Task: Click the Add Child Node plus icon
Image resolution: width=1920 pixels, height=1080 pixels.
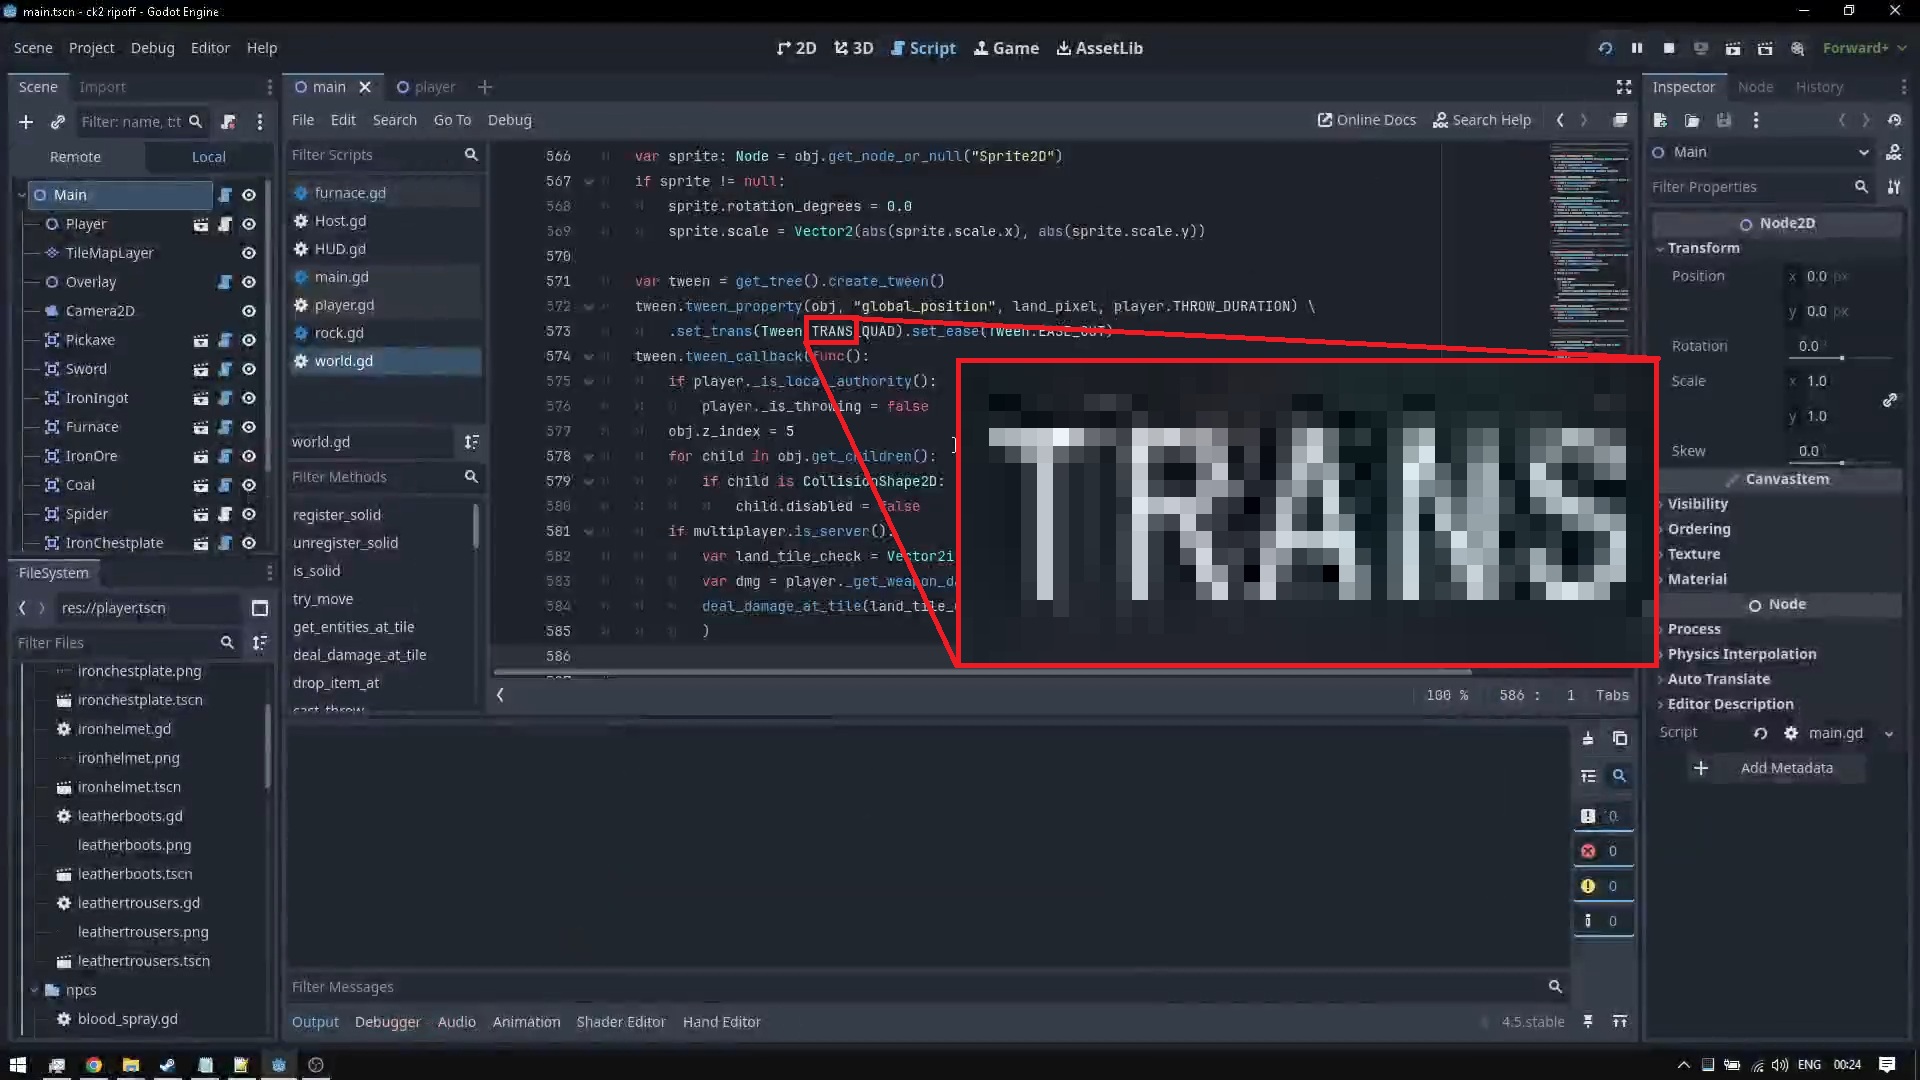Action: point(26,122)
